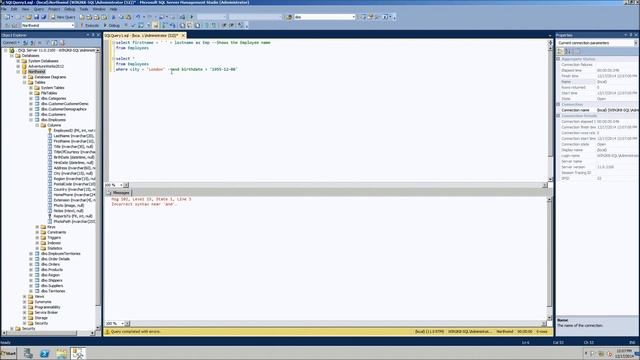Click the Filter icon in Object Explorer toolbar
Image resolution: width=640 pixels, height=360 pixels.
point(48,42)
